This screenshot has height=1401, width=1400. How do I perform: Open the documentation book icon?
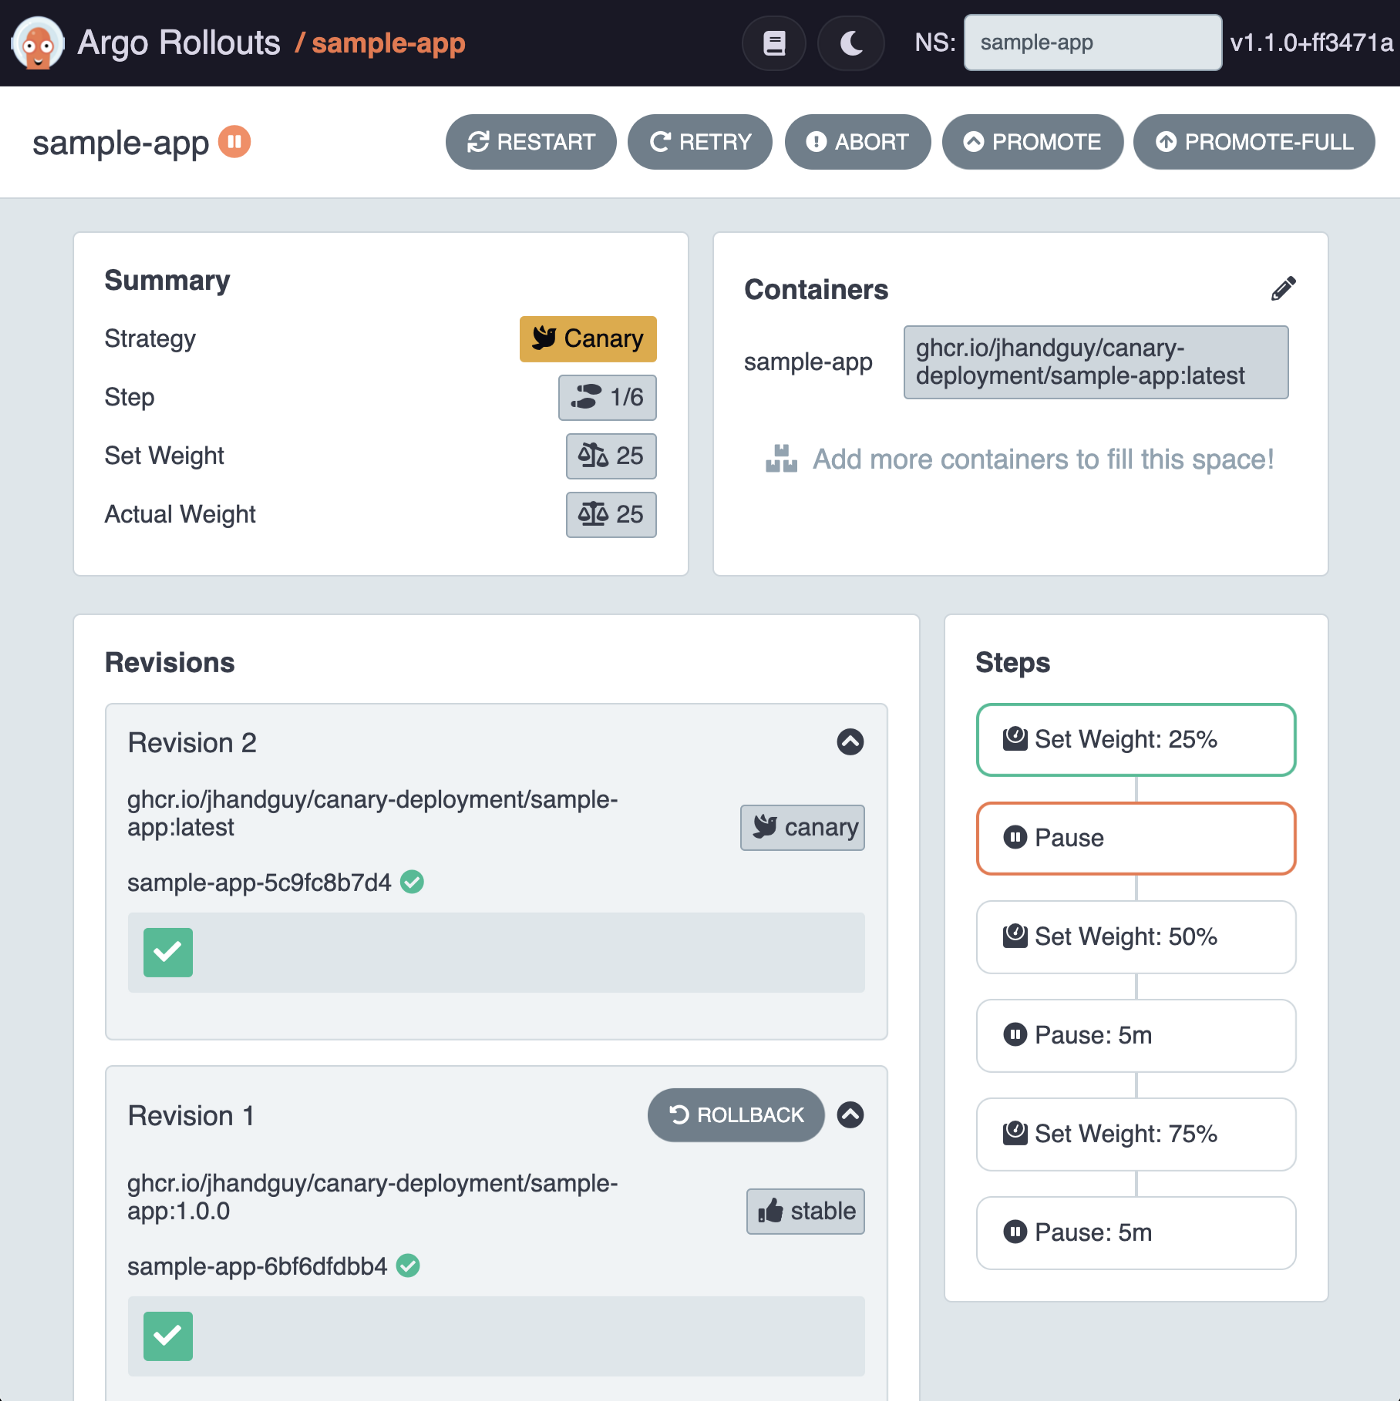774,43
